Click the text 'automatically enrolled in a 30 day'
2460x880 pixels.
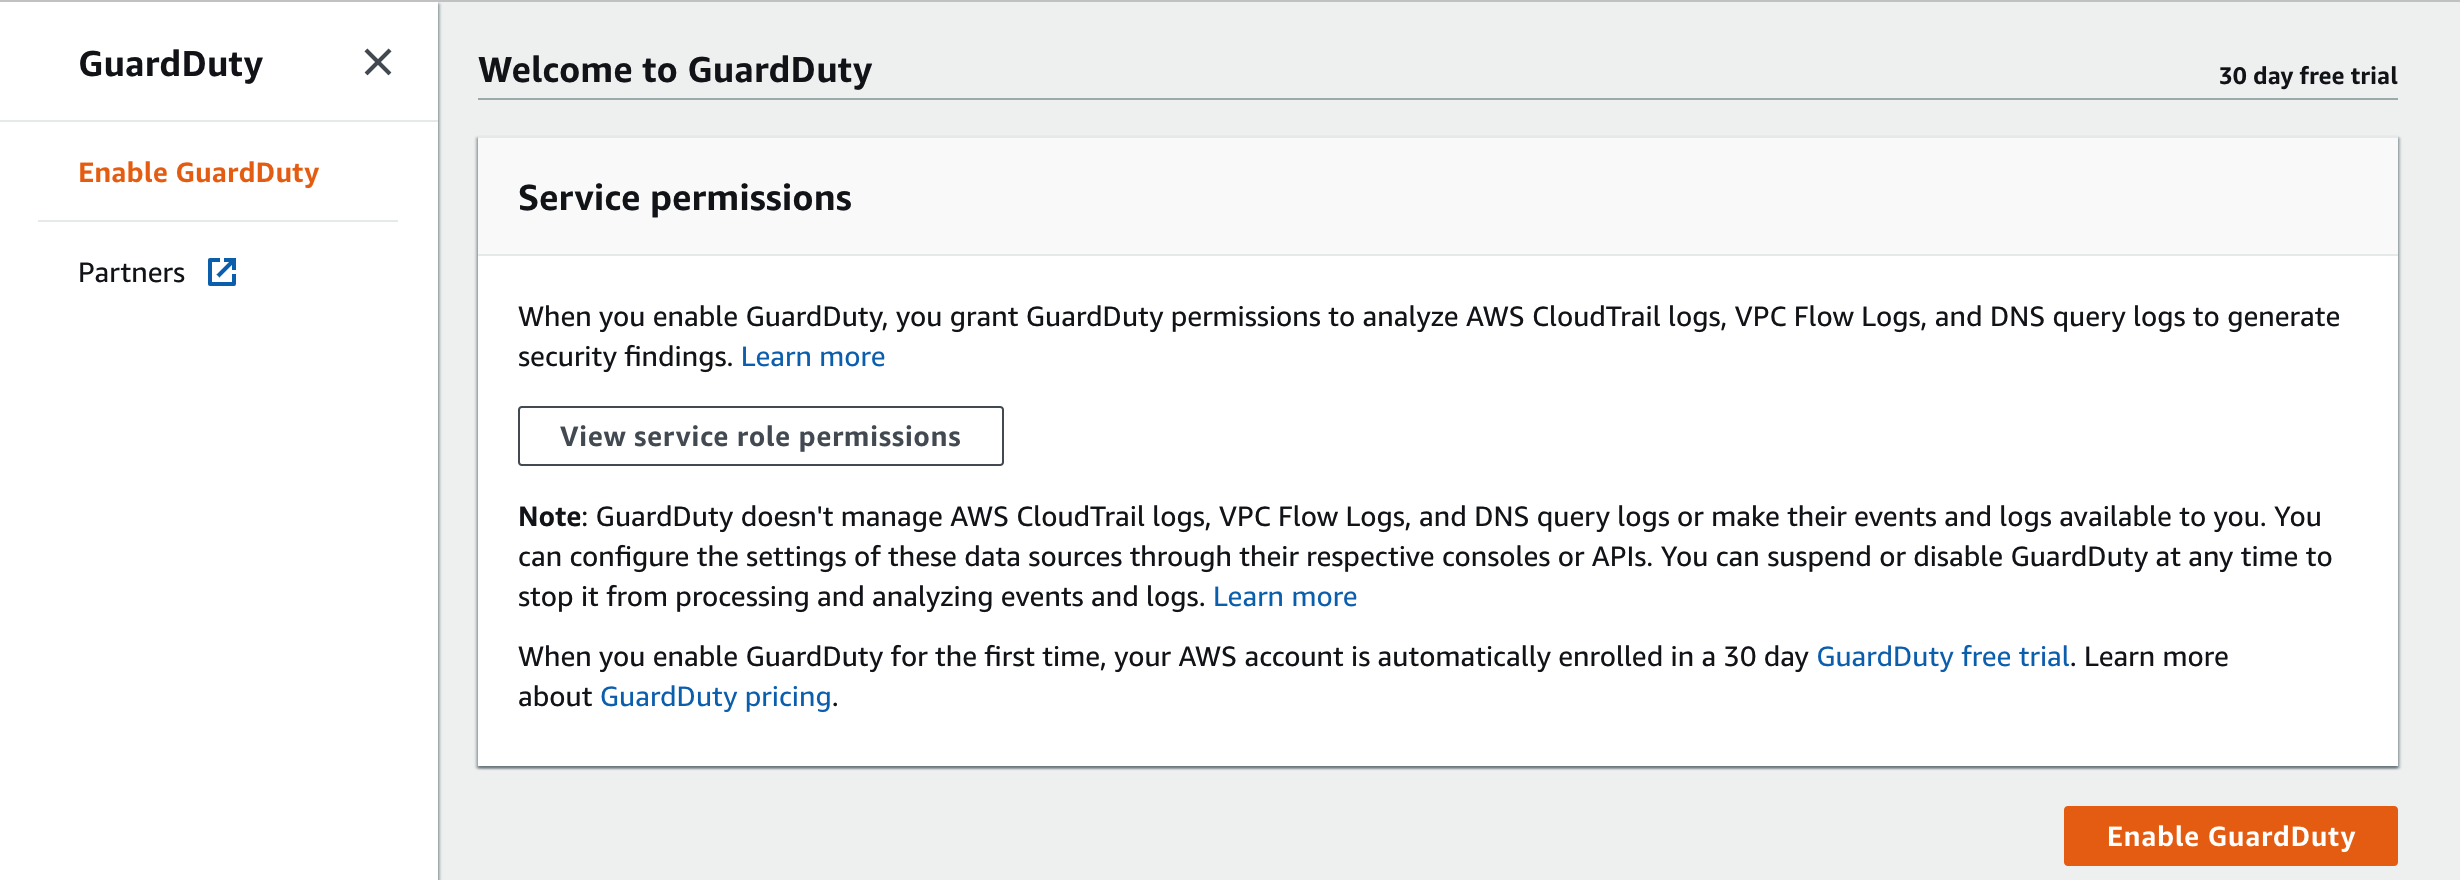point(1593,657)
